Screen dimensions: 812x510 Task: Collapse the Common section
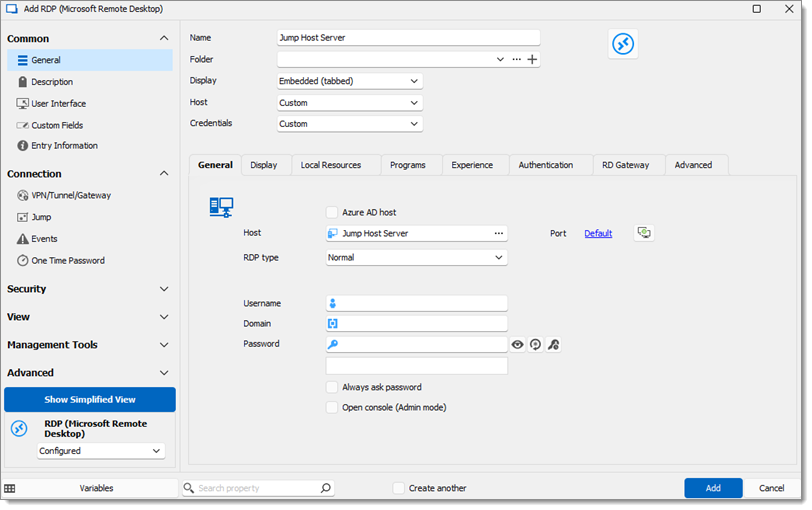pyautogui.click(x=164, y=38)
